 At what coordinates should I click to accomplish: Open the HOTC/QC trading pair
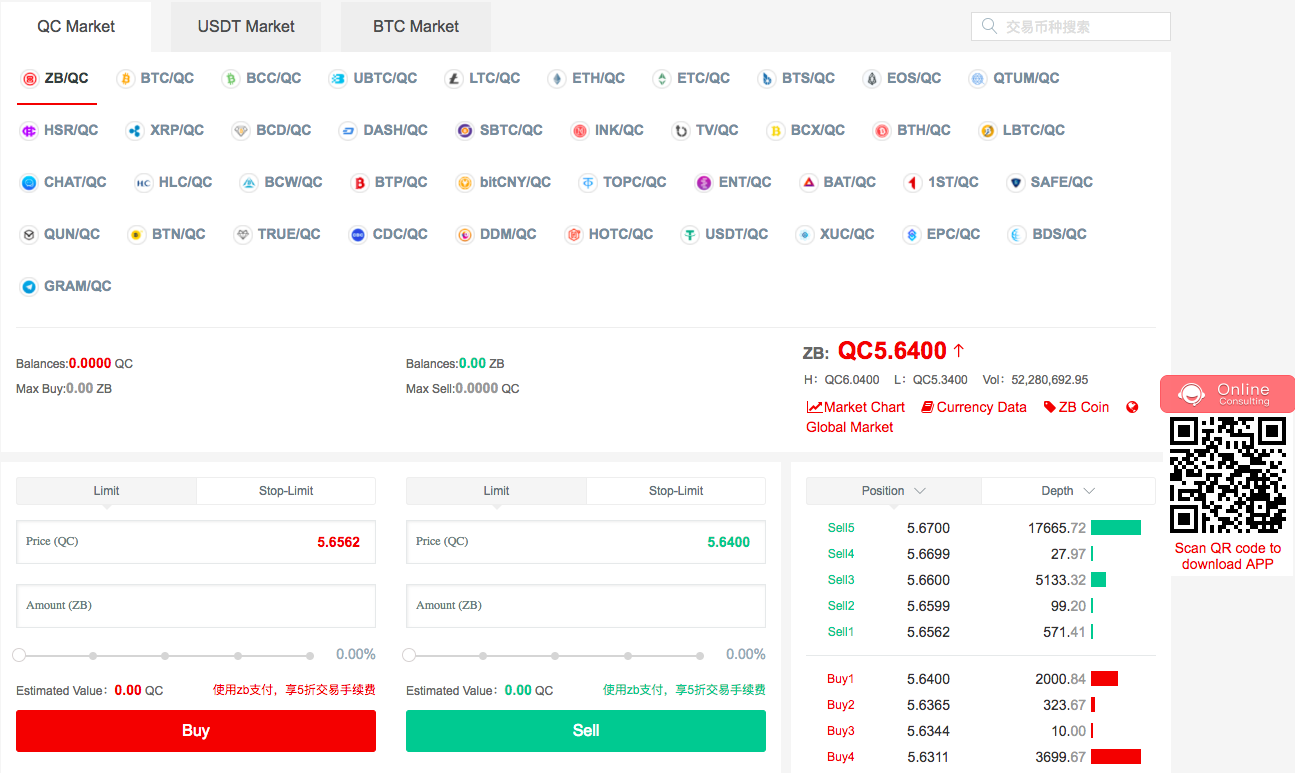609,234
